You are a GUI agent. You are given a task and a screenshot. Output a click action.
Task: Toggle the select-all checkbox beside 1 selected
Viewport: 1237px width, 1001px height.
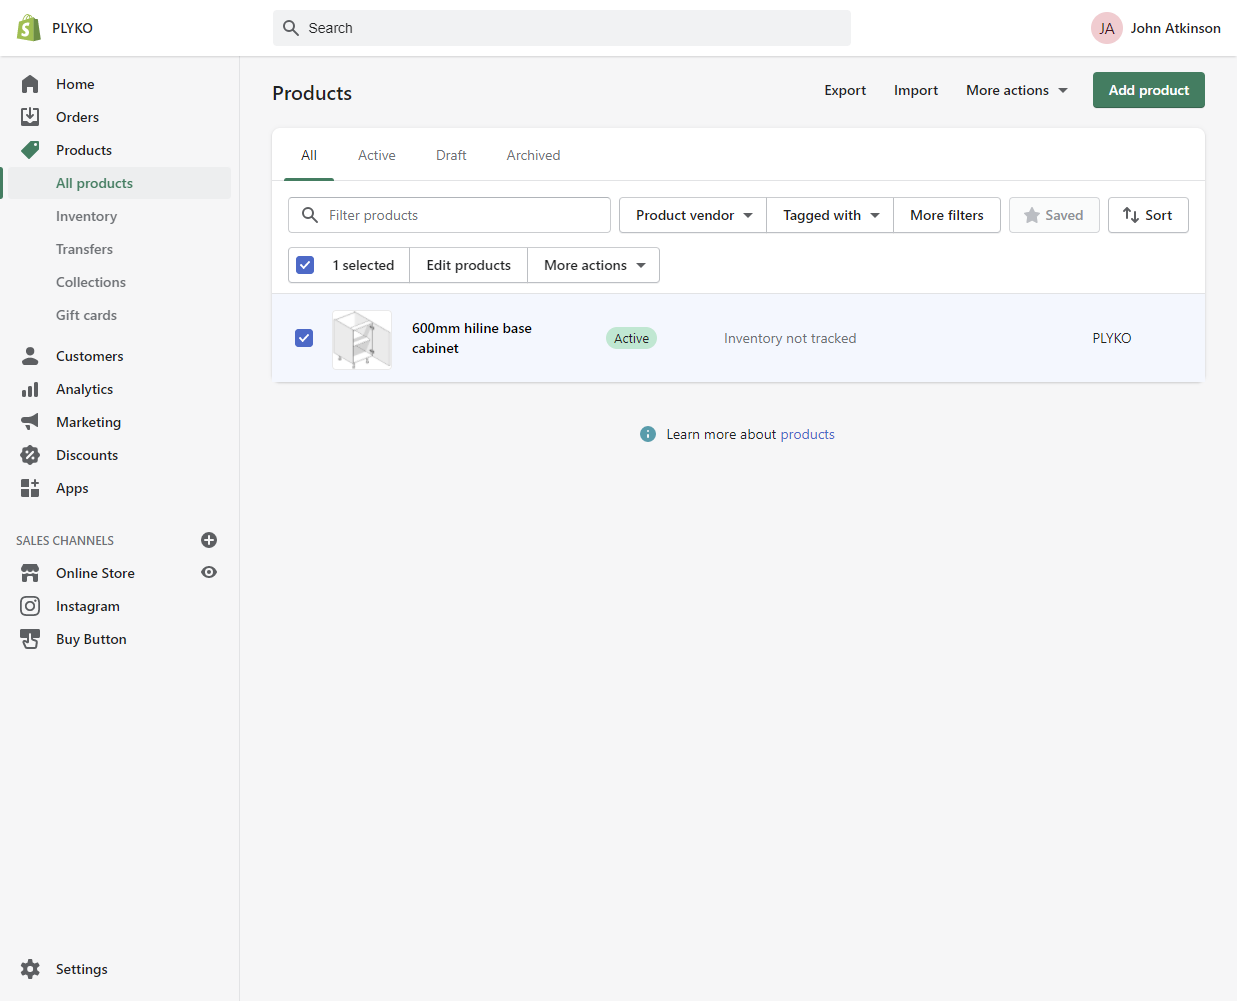306,265
